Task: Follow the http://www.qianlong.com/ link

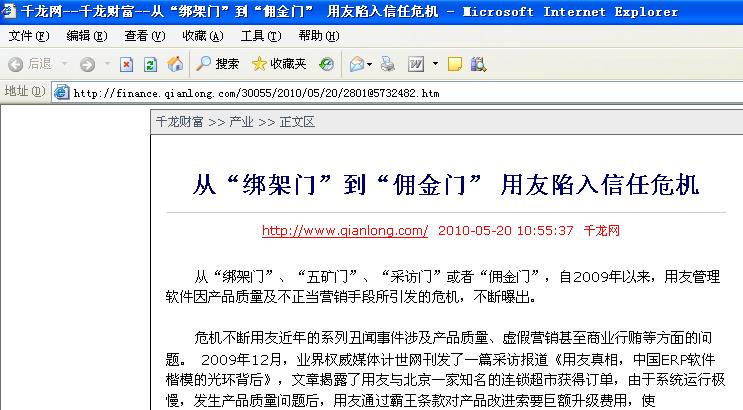Action: (x=345, y=231)
